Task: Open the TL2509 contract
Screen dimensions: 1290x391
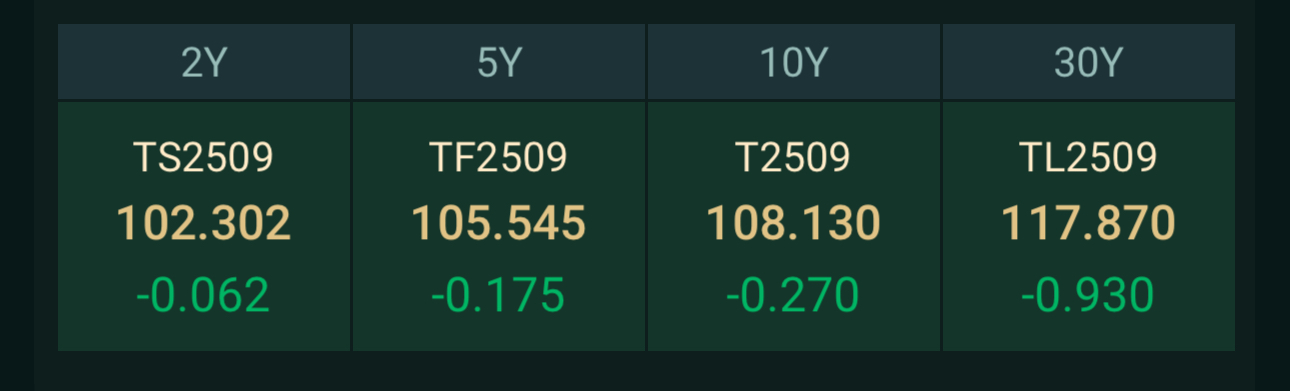Action: click(1089, 157)
